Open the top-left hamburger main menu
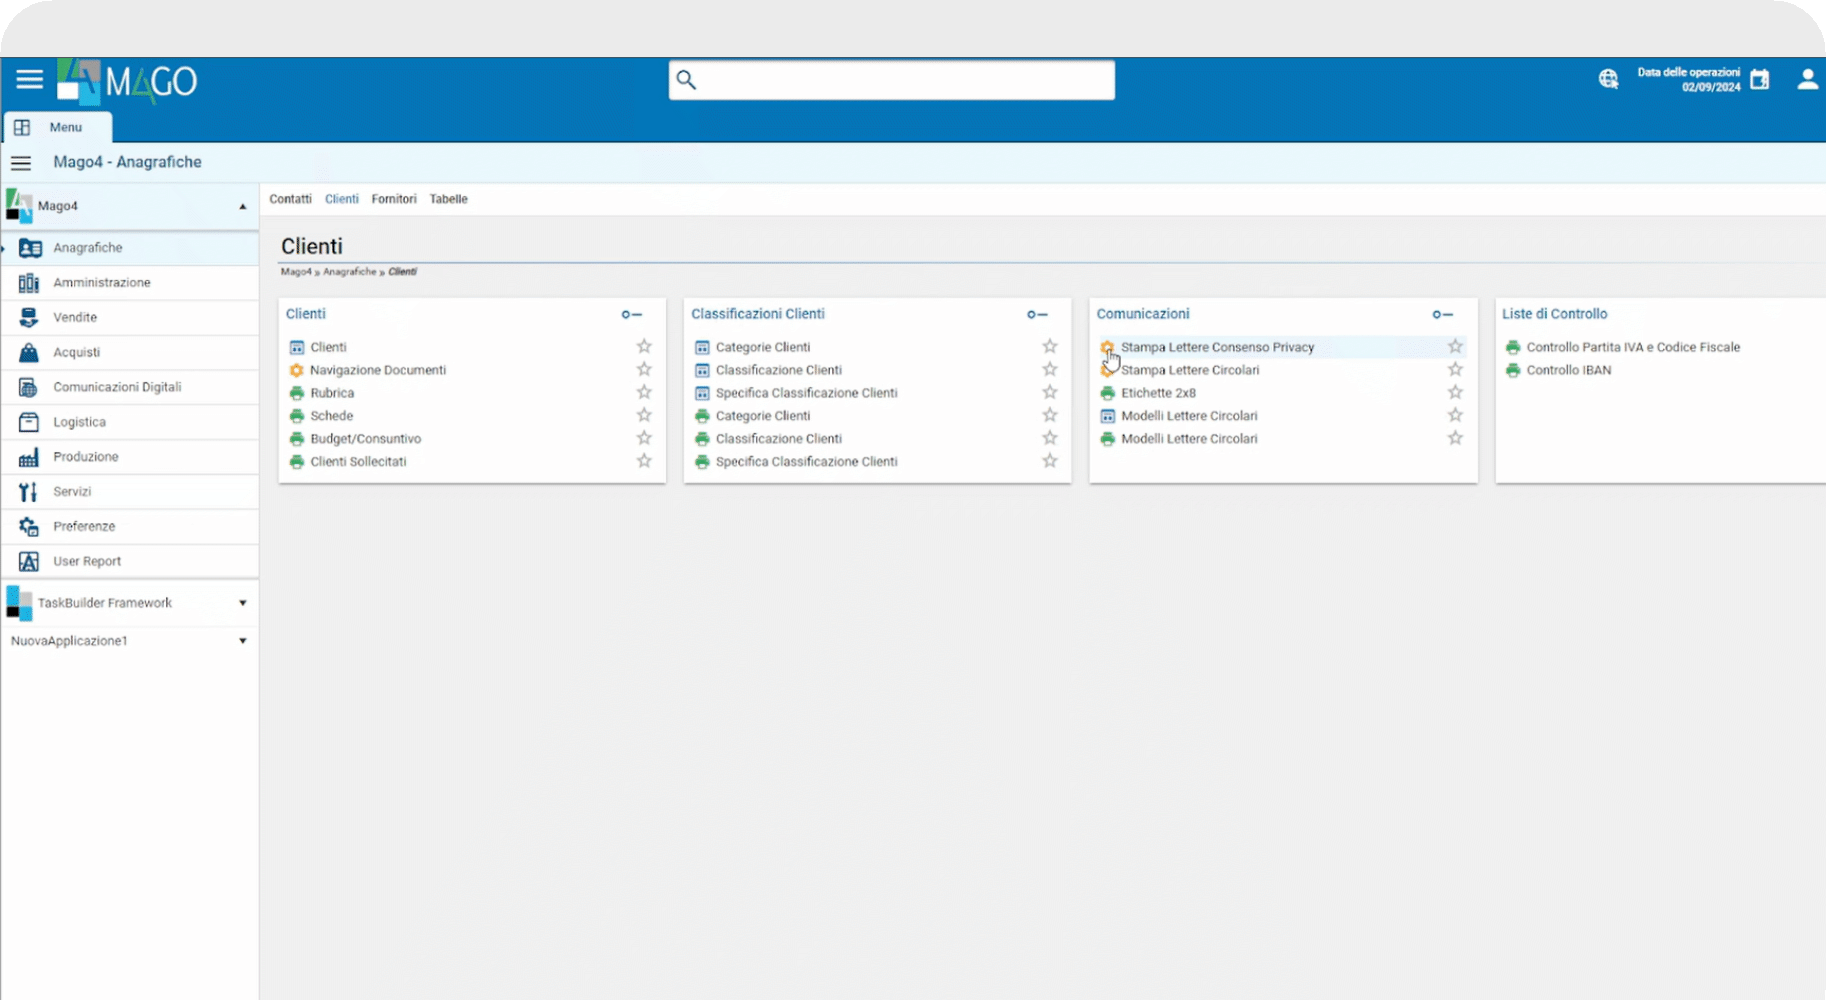Screen dimensions: 1826x1000 (29, 80)
